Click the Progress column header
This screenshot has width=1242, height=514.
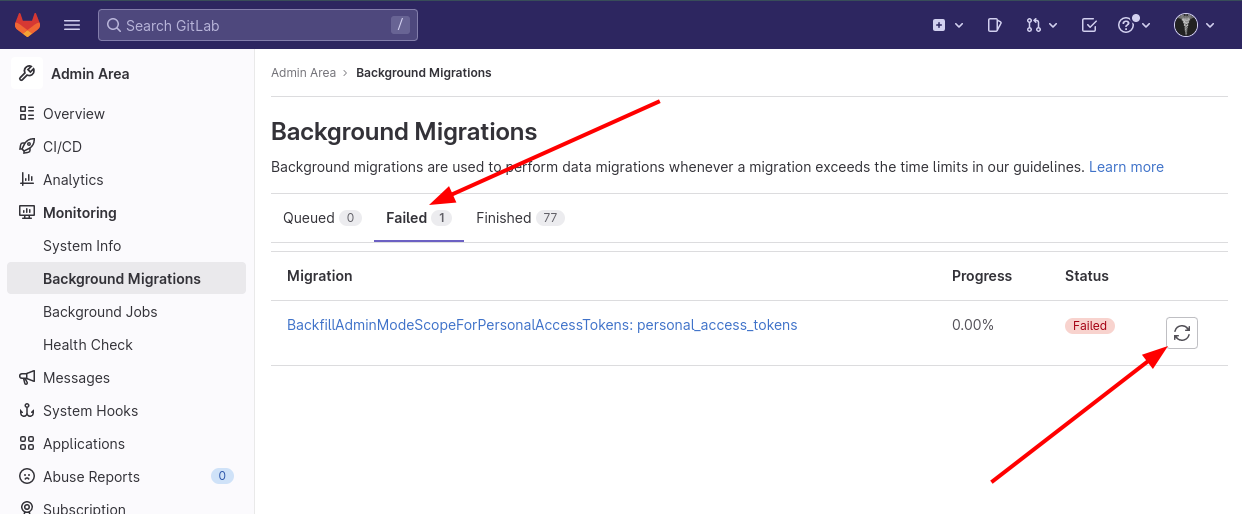click(982, 276)
